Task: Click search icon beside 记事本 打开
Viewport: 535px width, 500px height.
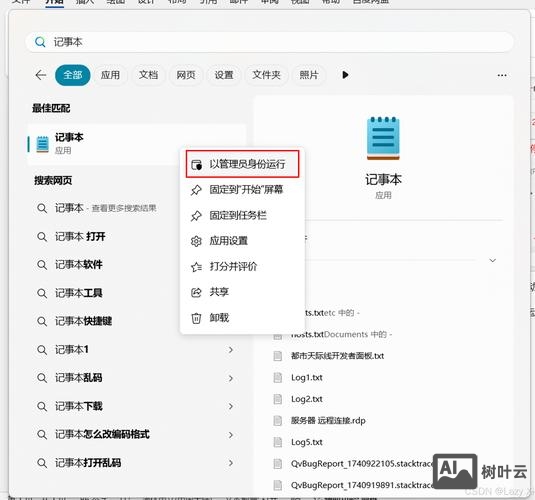Action: pos(42,237)
